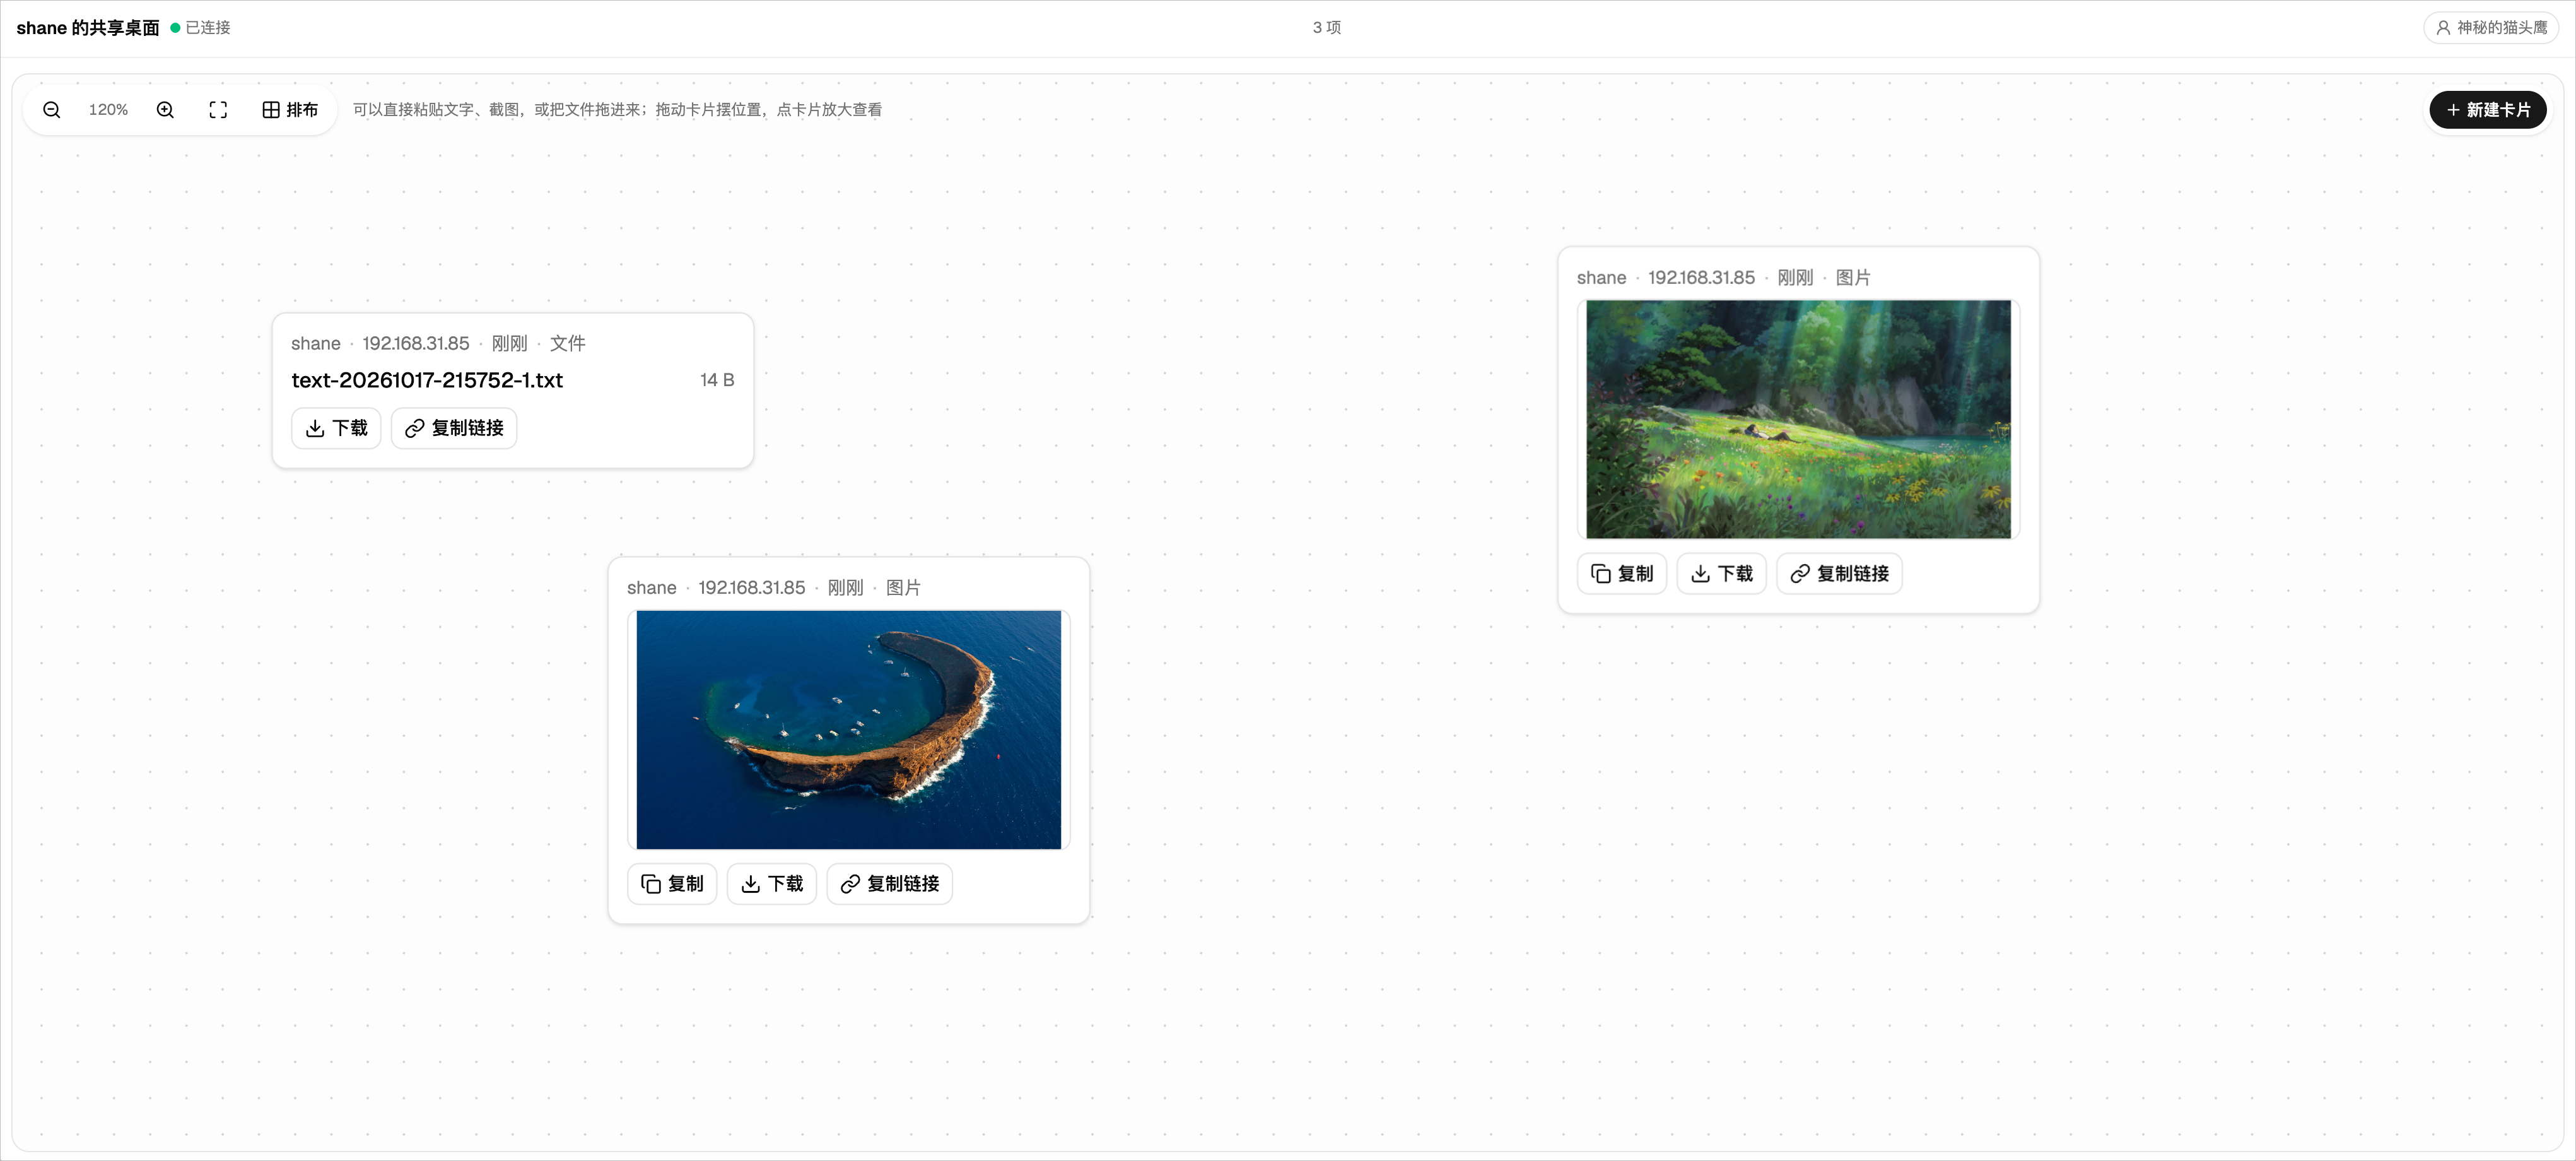The height and width of the screenshot is (1161, 2576).
Task: Copy link of the forest meadow card
Action: [1840, 574]
